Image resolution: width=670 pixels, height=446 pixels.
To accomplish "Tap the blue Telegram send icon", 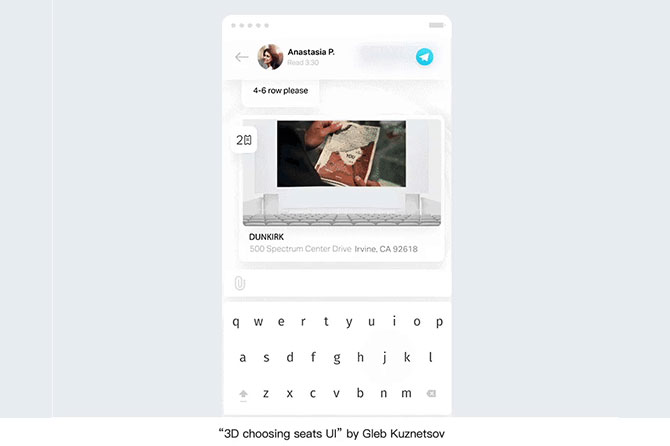I will pyautogui.click(x=424, y=57).
